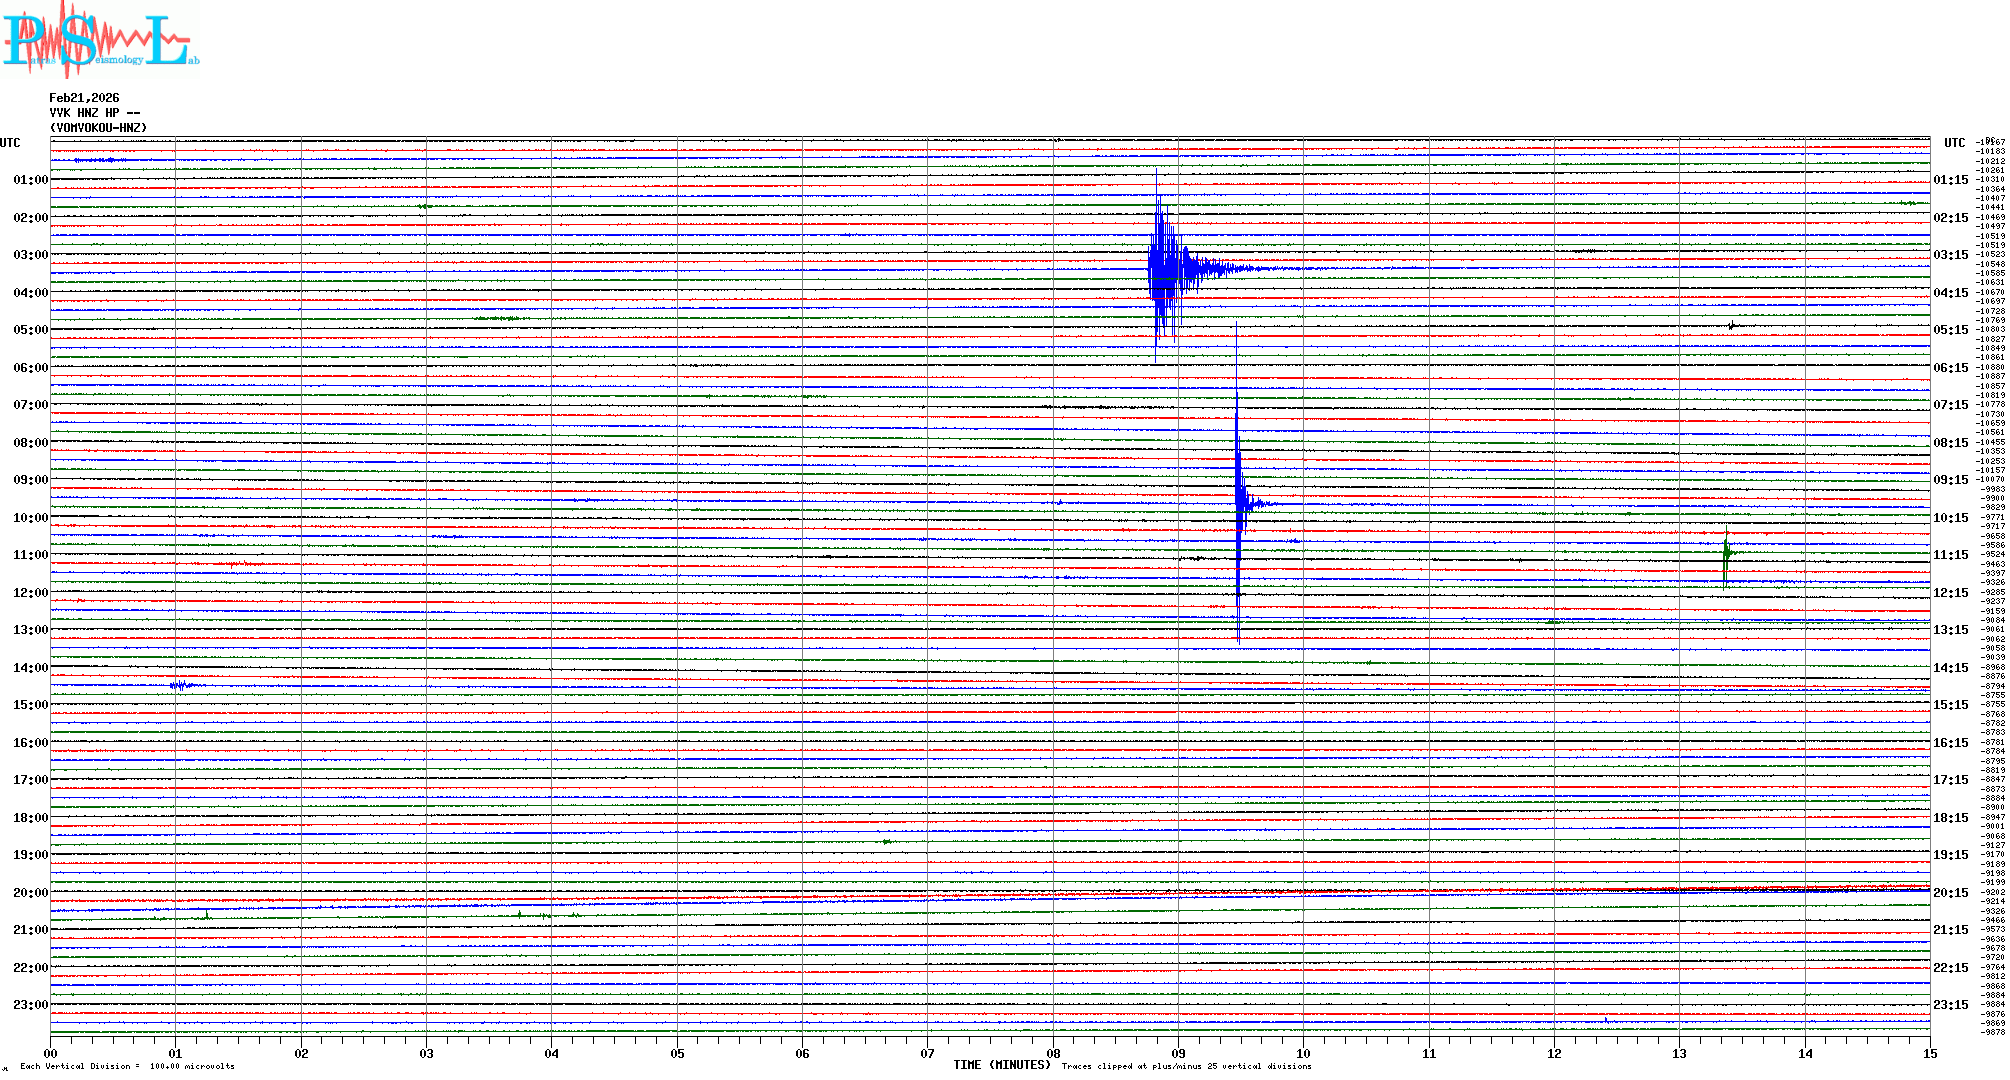Image resolution: width=2010 pixels, height=1080 pixels.
Task: Click the vertical division scale note
Action: pyautogui.click(x=127, y=1066)
